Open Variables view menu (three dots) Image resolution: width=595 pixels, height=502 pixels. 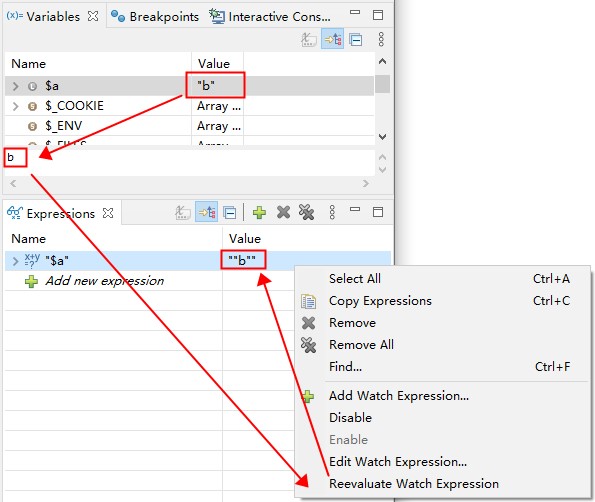[x=381, y=39]
